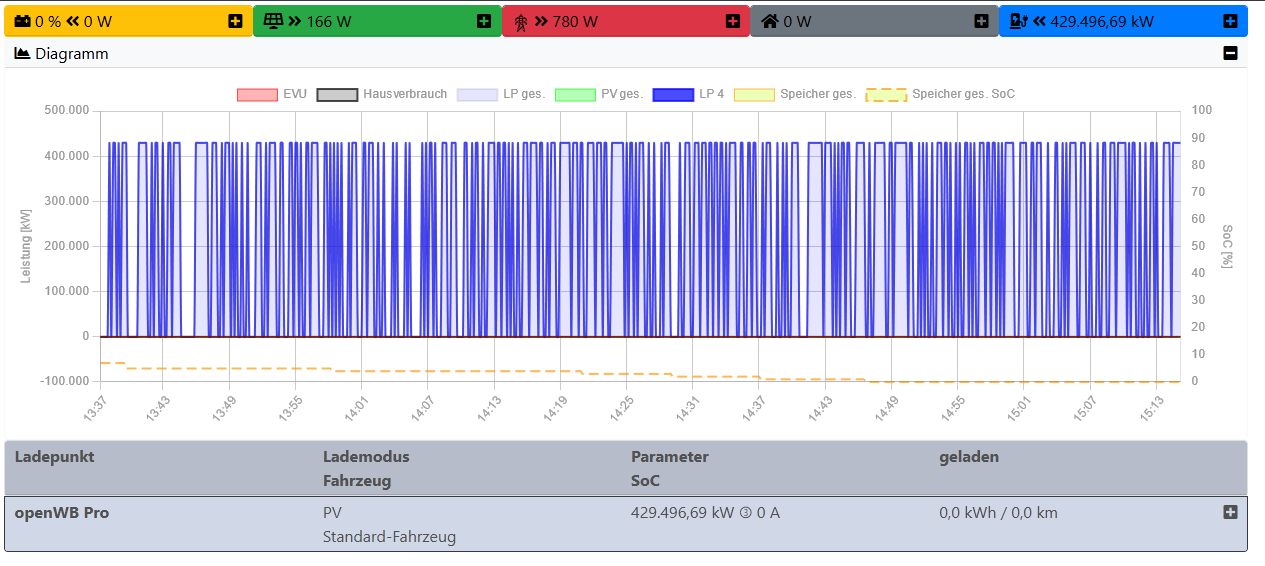Expand the grey house consumption card
Viewport: 1265px width, 566px height.
[x=981, y=21]
